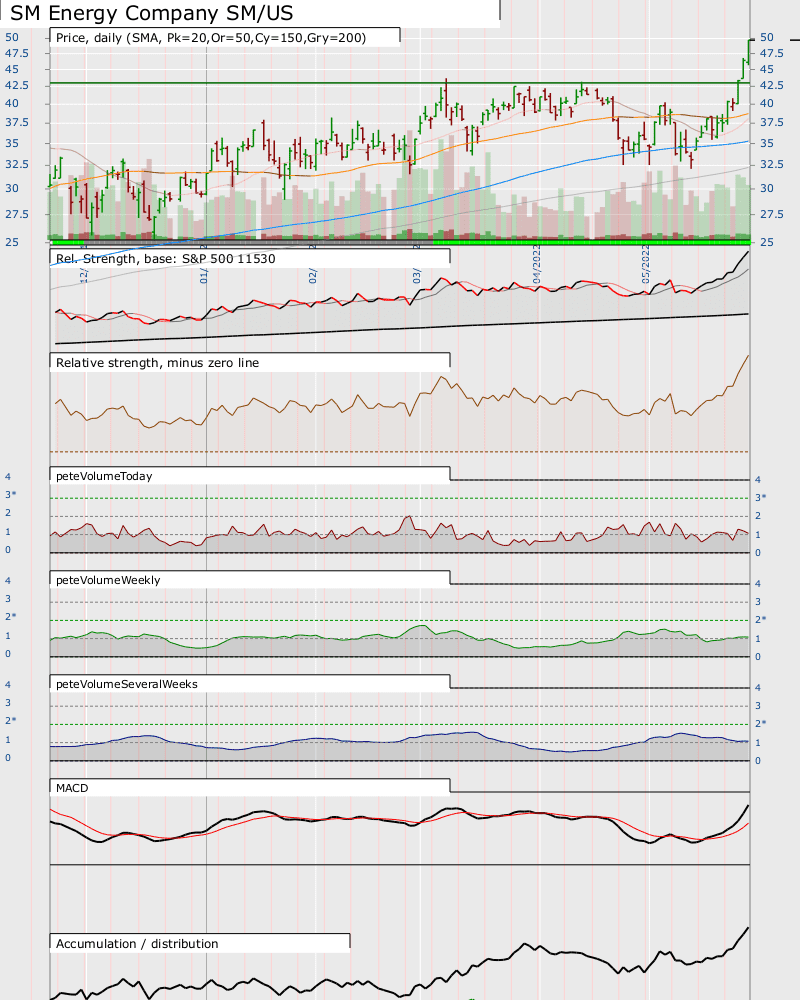This screenshot has width=800, height=1000.
Task: Click the peteVolumeToday panel label
Action: [x=104, y=476]
